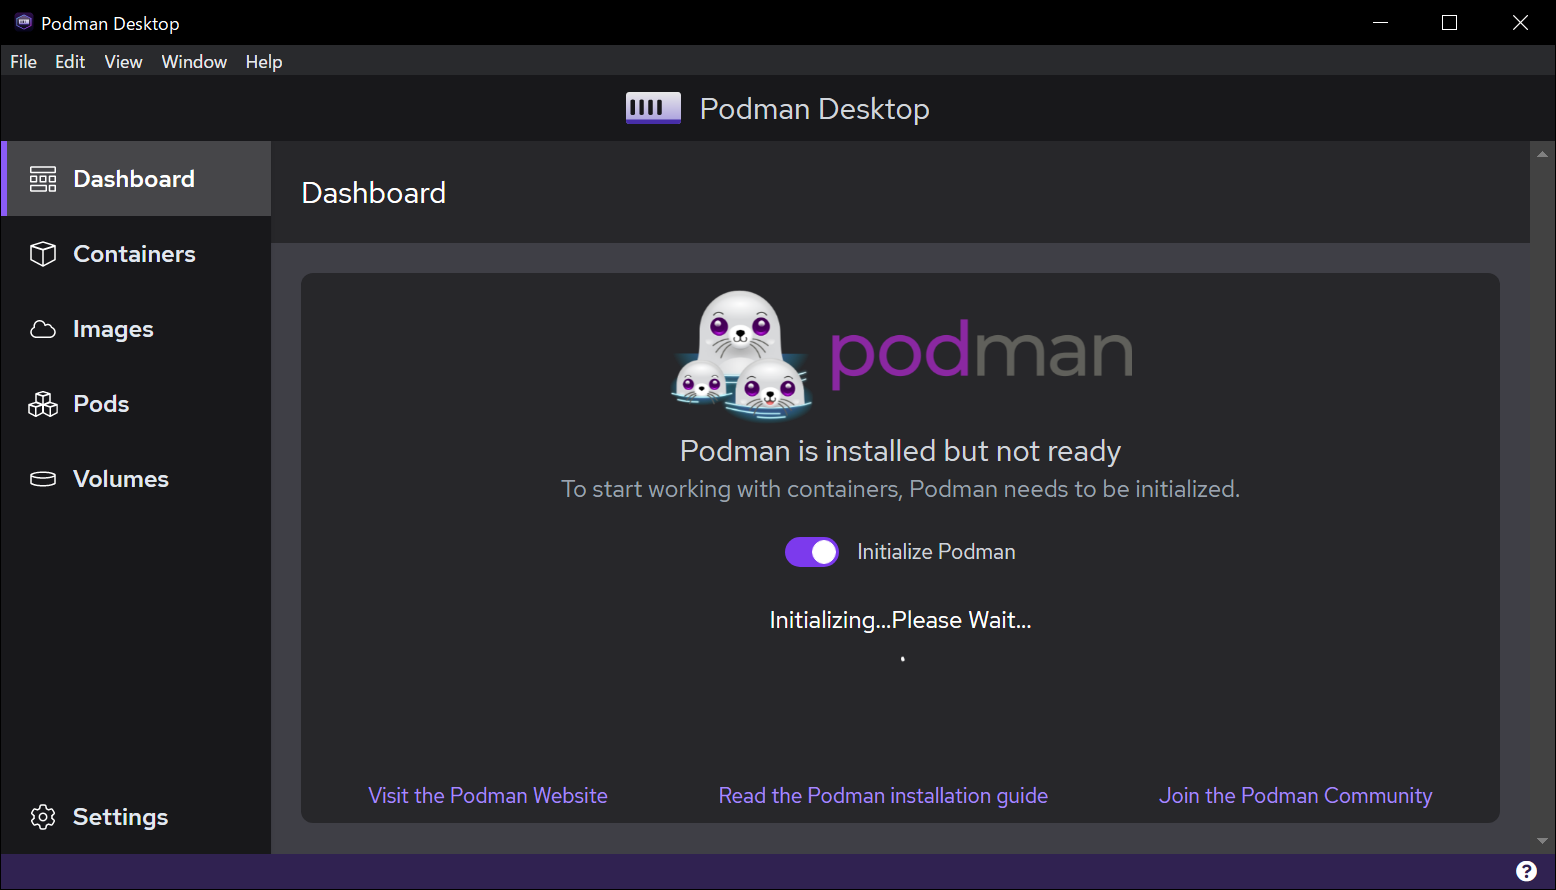
Task: Open the File menu
Action: [x=23, y=62]
